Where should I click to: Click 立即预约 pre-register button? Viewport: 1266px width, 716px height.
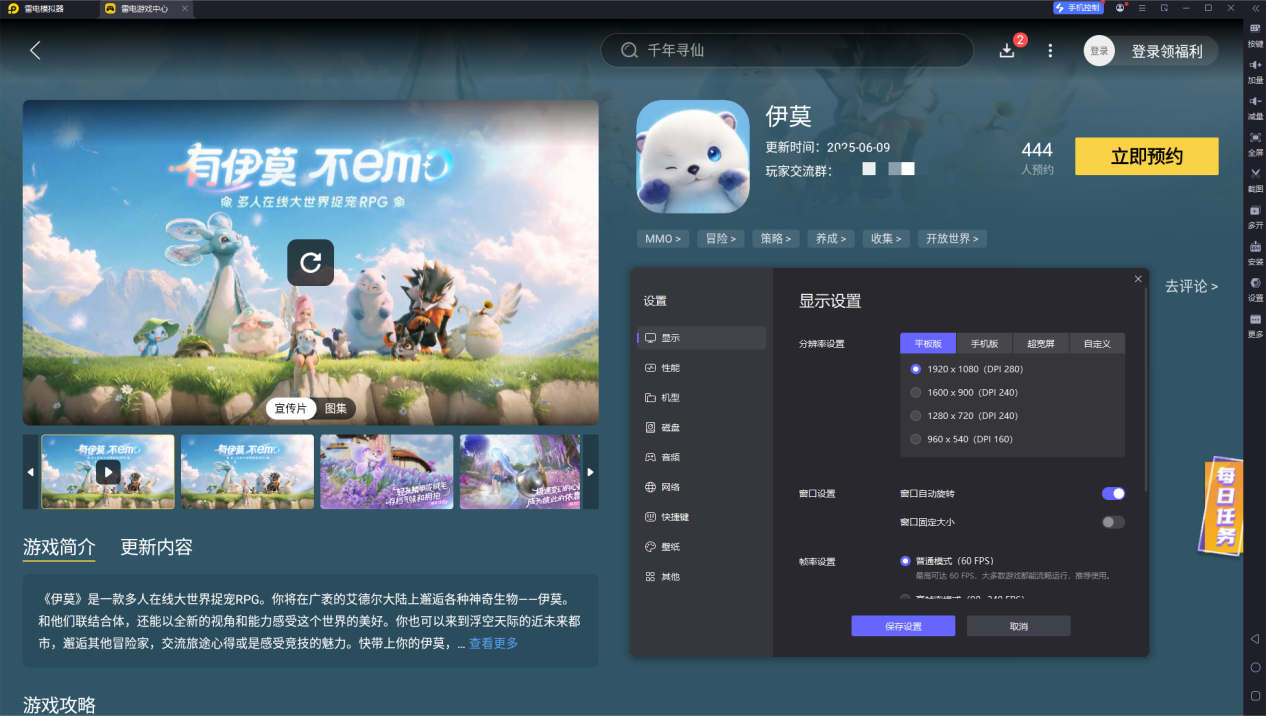[1147, 156]
